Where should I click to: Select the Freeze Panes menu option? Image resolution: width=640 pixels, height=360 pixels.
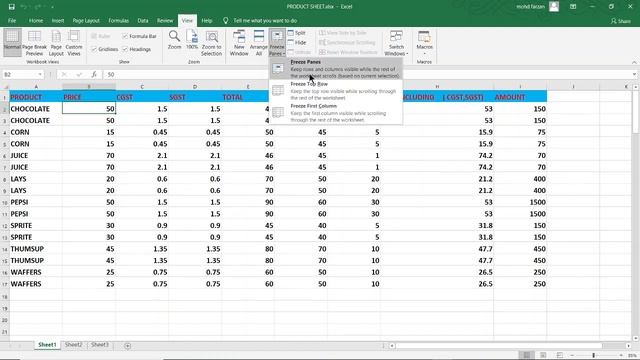pos(336,69)
